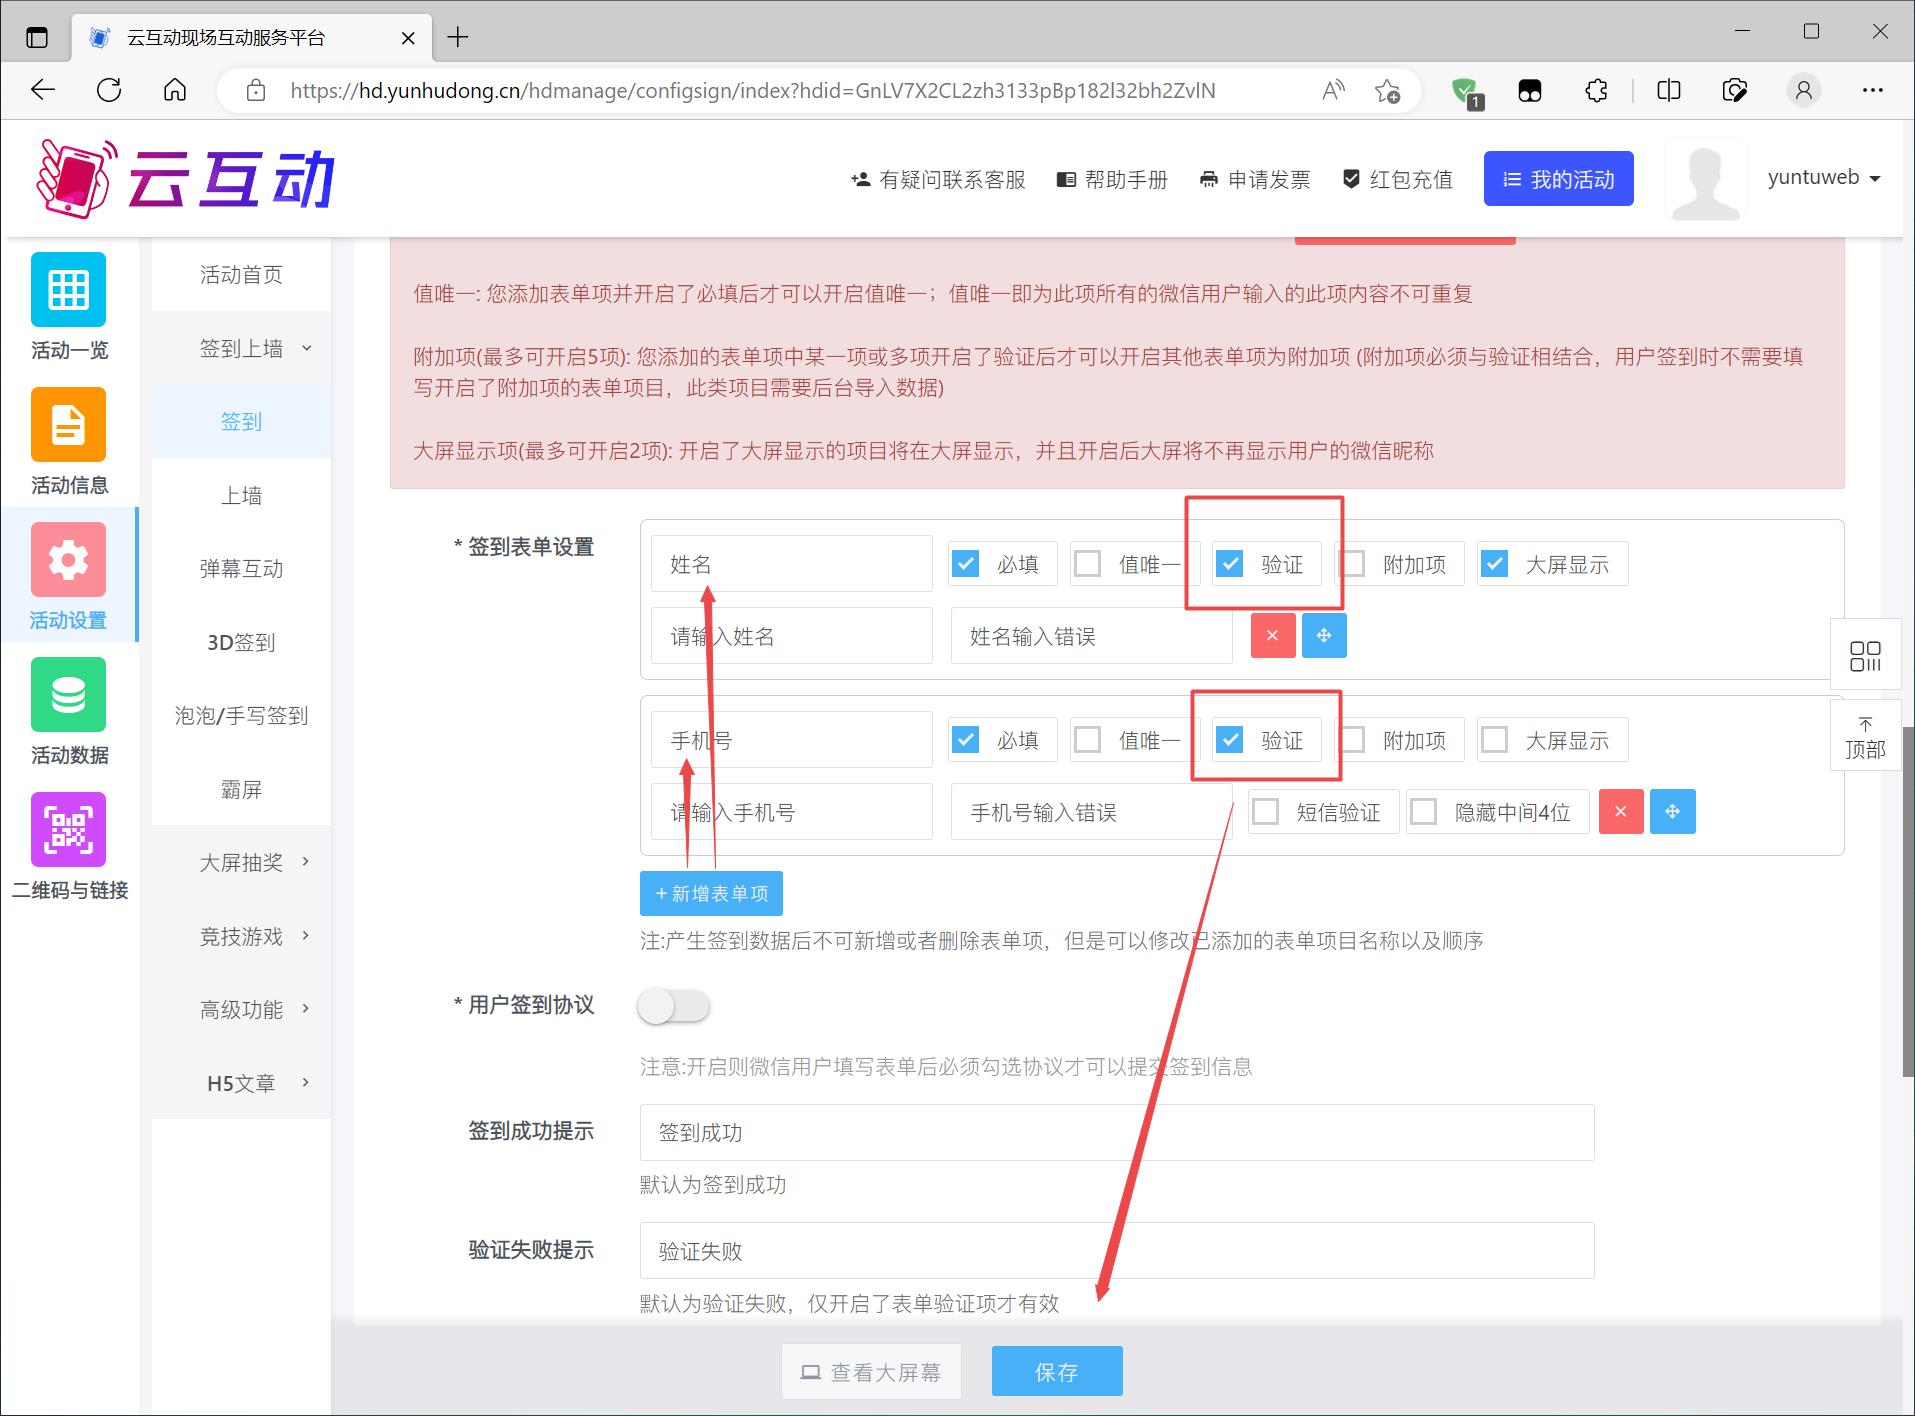Jump to top with 顶部 button

pyautogui.click(x=1865, y=738)
